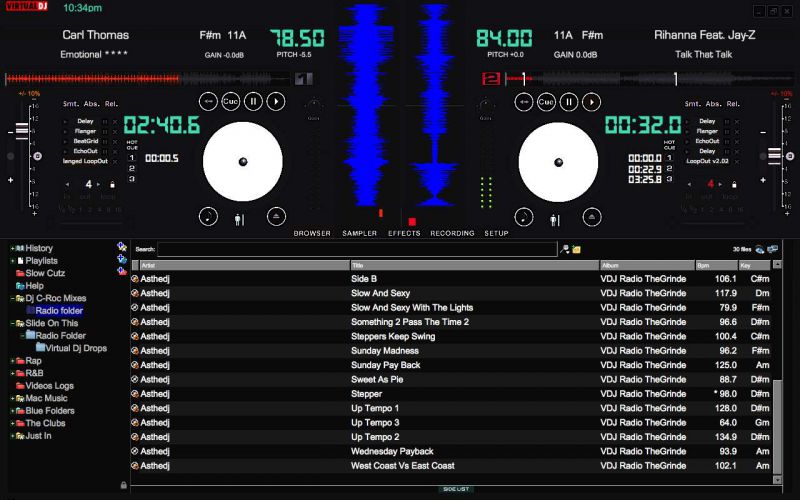This screenshot has height=500, width=800.
Task: Open the SAMPLER tab
Action: pyautogui.click(x=359, y=233)
